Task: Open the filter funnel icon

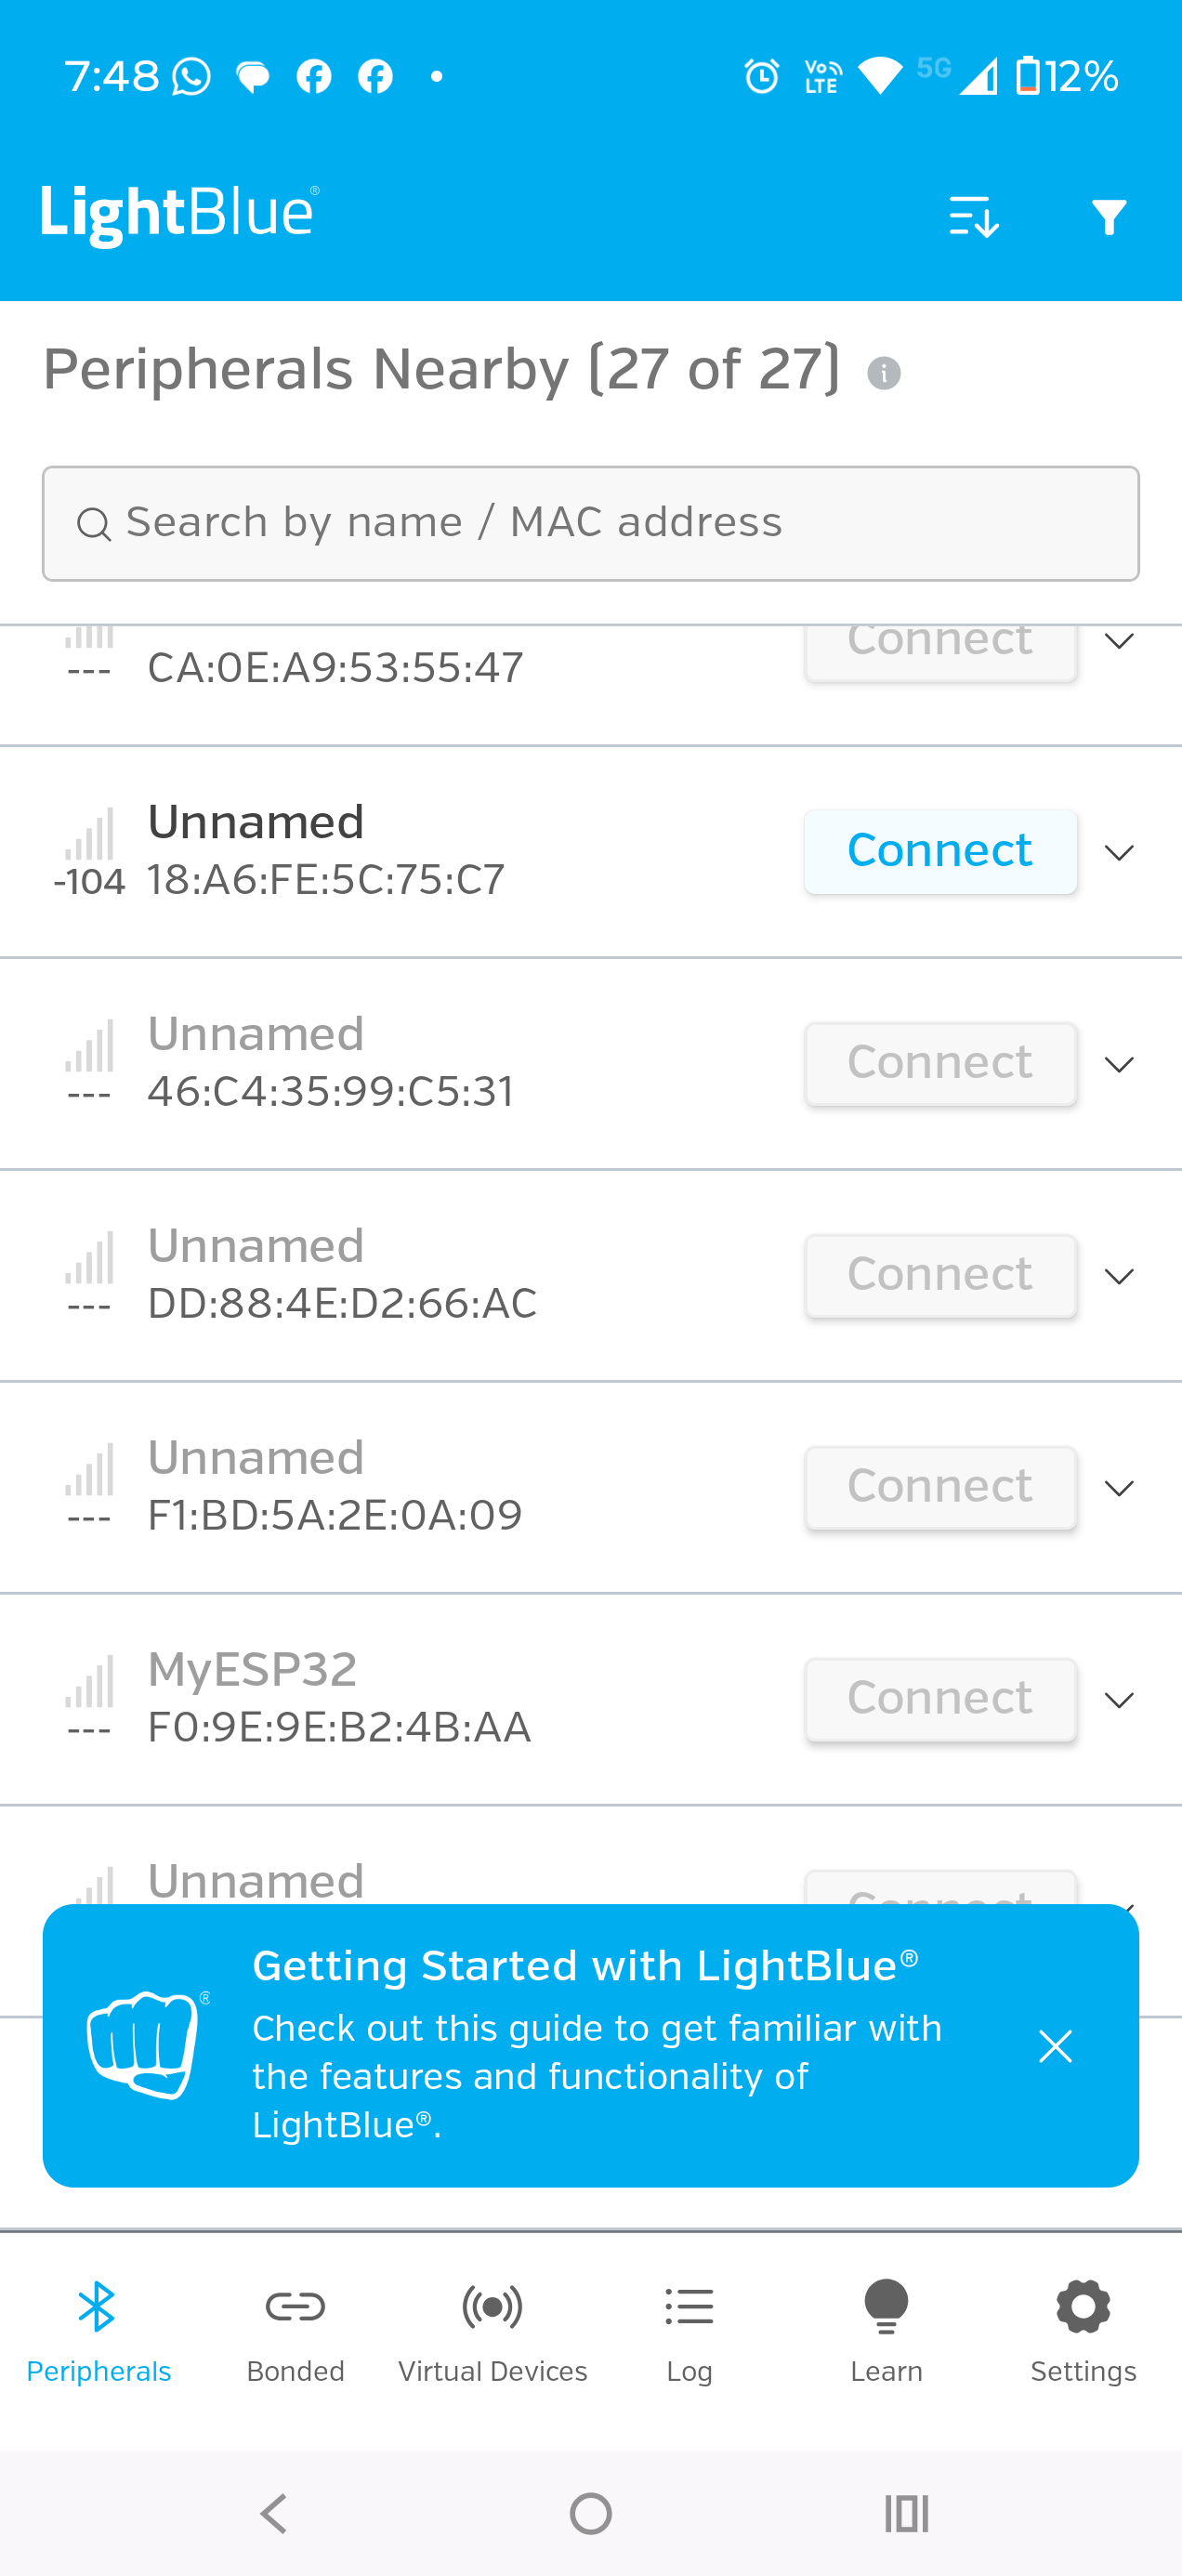Action: [x=1109, y=217]
